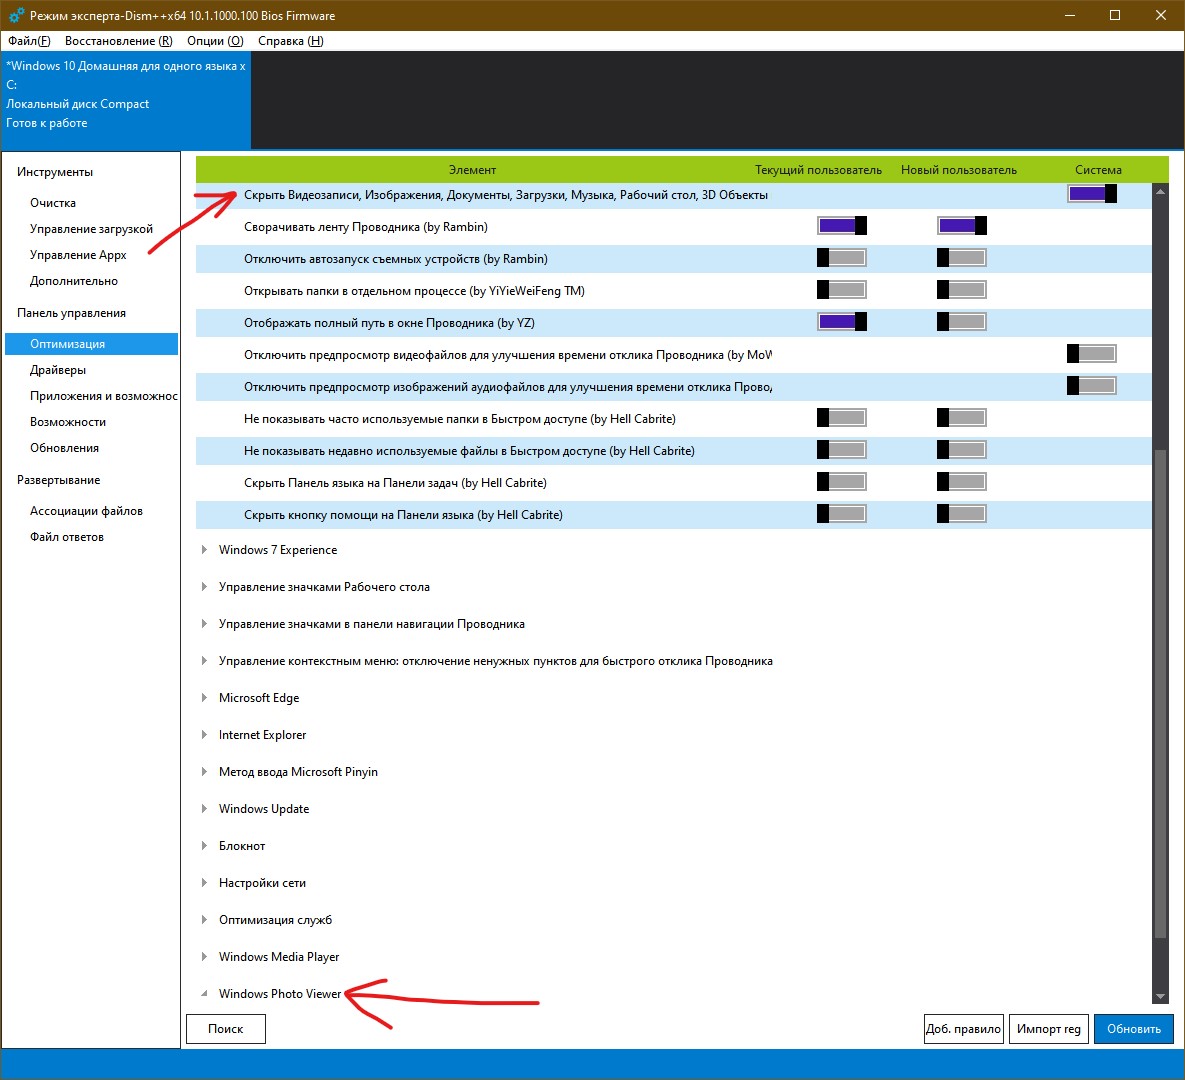The width and height of the screenshot is (1185, 1080).
Task: Open the Файл menu
Action: pyautogui.click(x=29, y=41)
